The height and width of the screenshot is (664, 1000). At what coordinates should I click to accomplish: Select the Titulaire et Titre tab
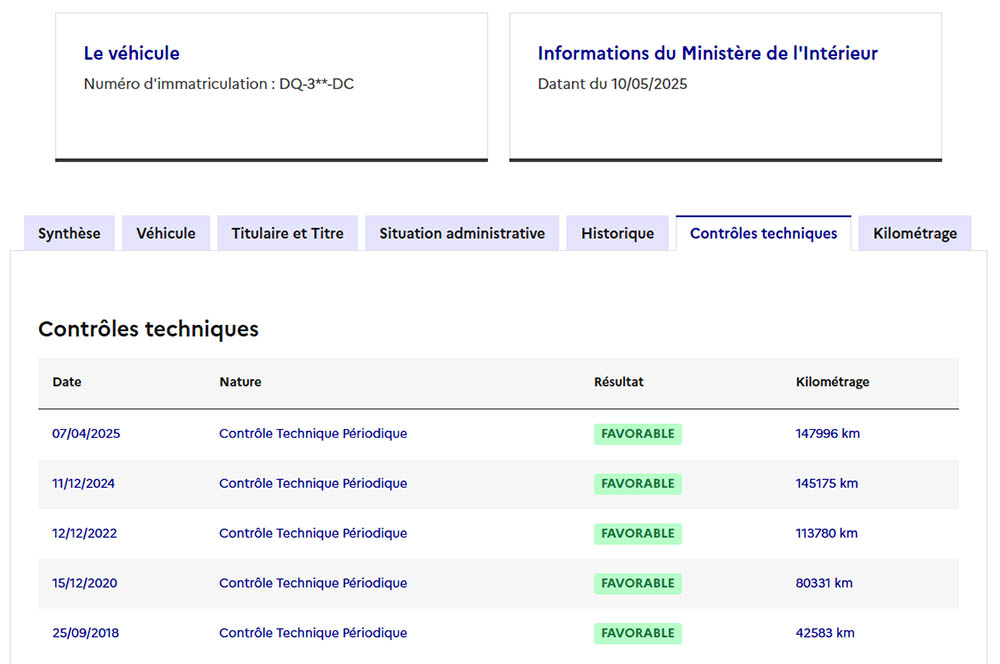click(x=287, y=233)
